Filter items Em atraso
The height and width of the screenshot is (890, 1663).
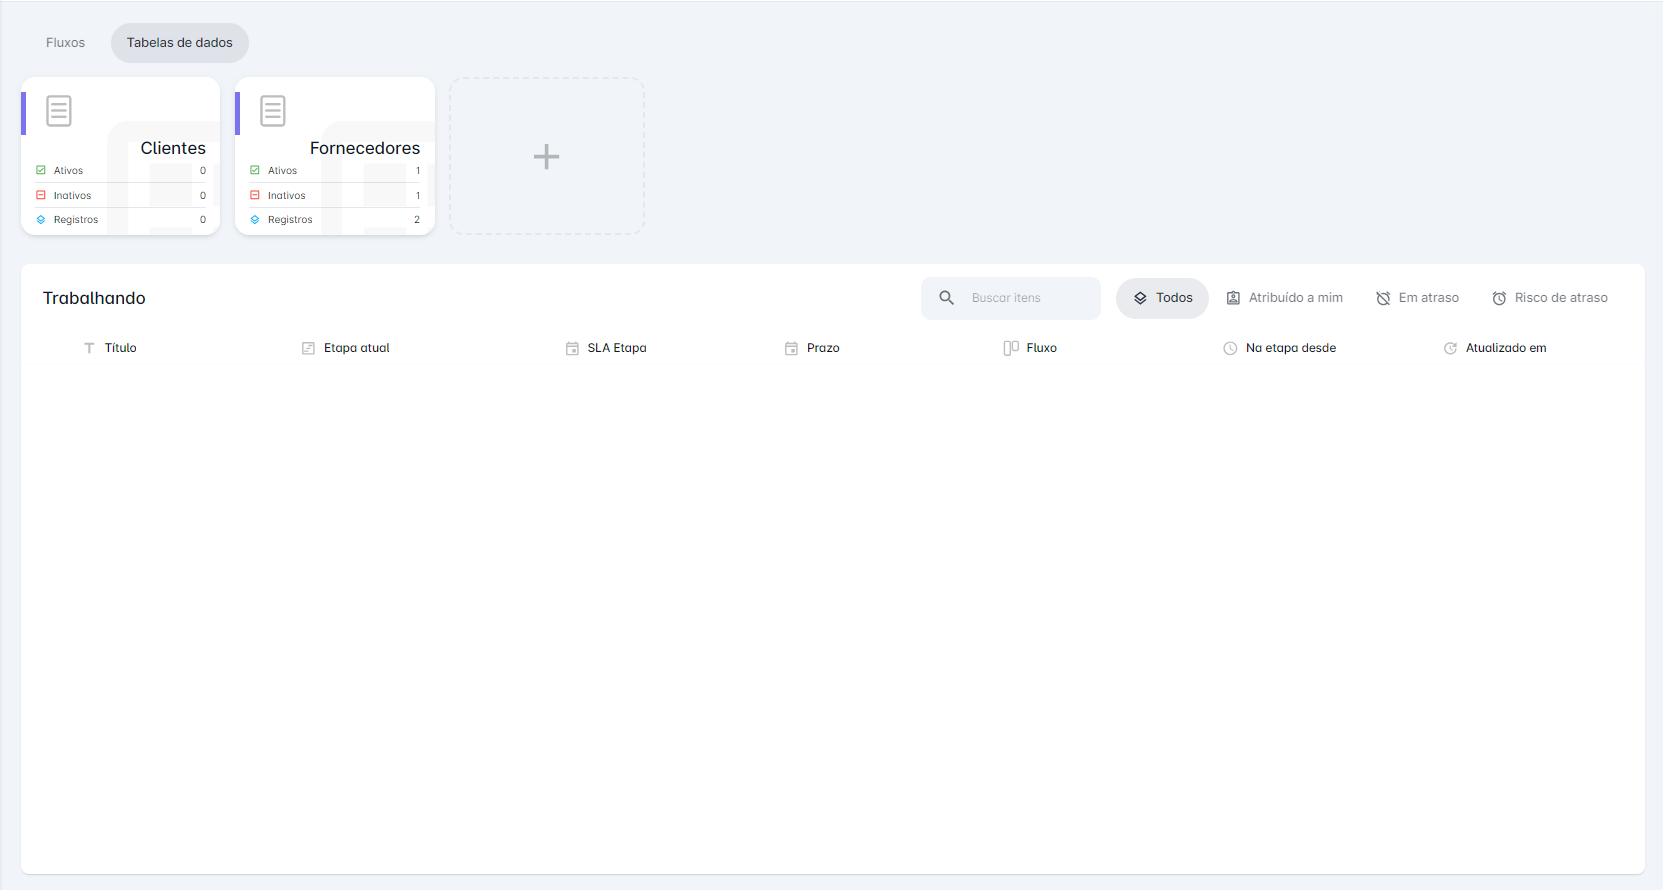1417,298
